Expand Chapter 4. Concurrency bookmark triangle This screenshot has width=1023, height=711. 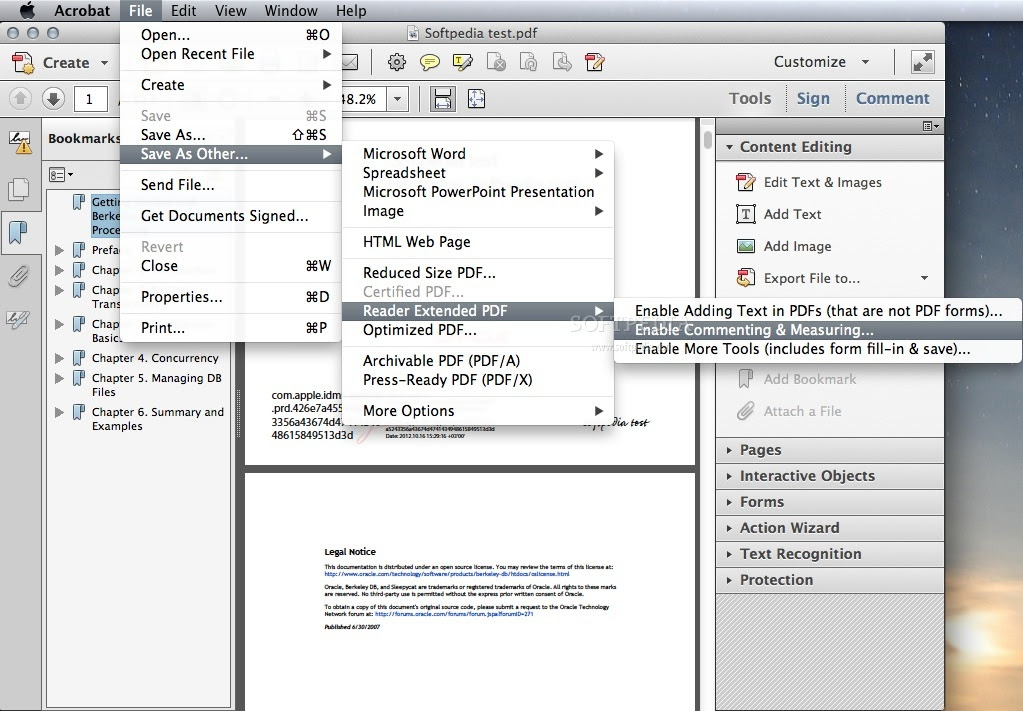click(x=59, y=358)
